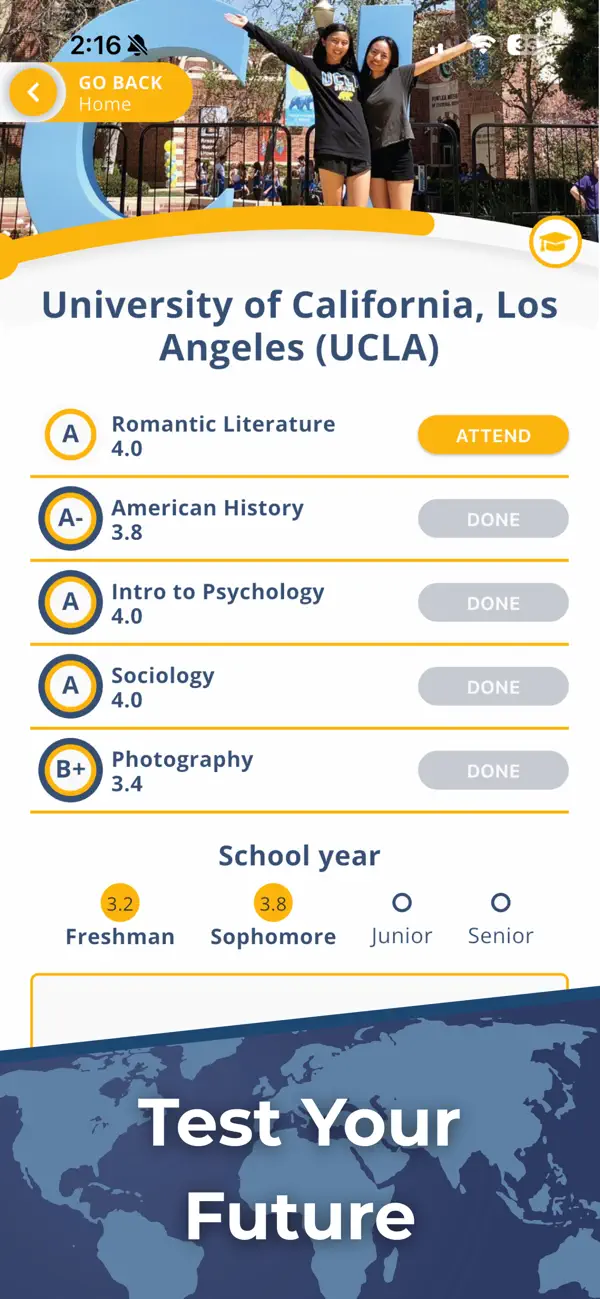Viewport: 600px width, 1299px height.
Task: Tap the A- grade badge for American History
Action: (70, 519)
